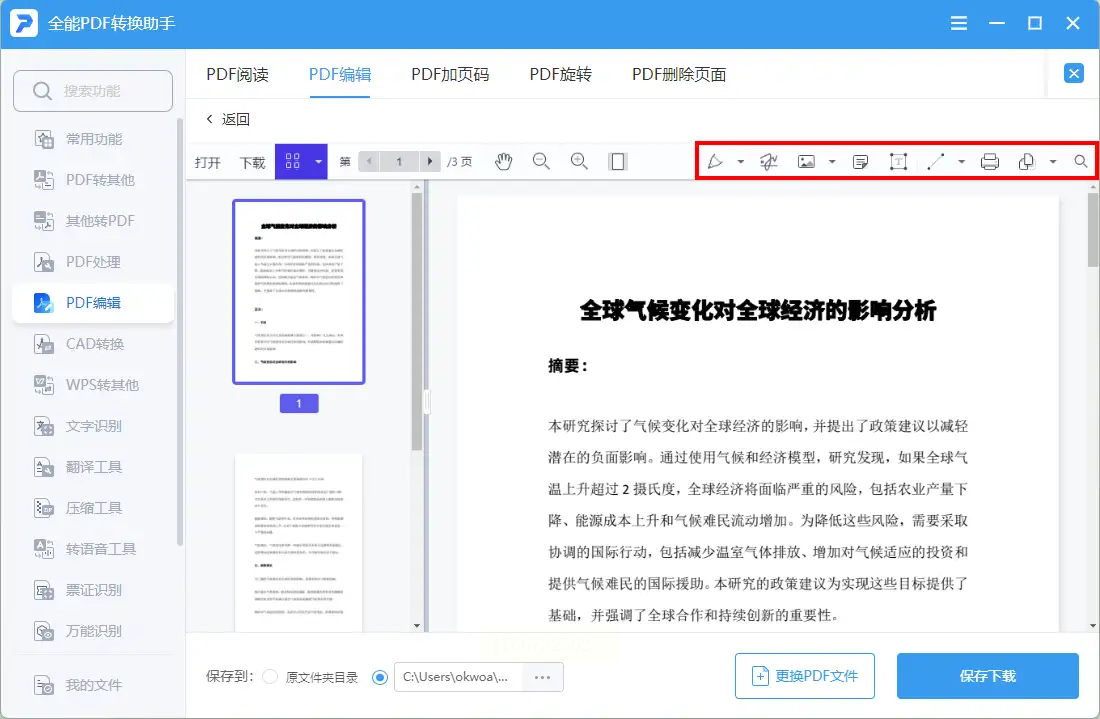This screenshot has height=719, width=1100.
Task: Select the text box tool
Action: 898,162
